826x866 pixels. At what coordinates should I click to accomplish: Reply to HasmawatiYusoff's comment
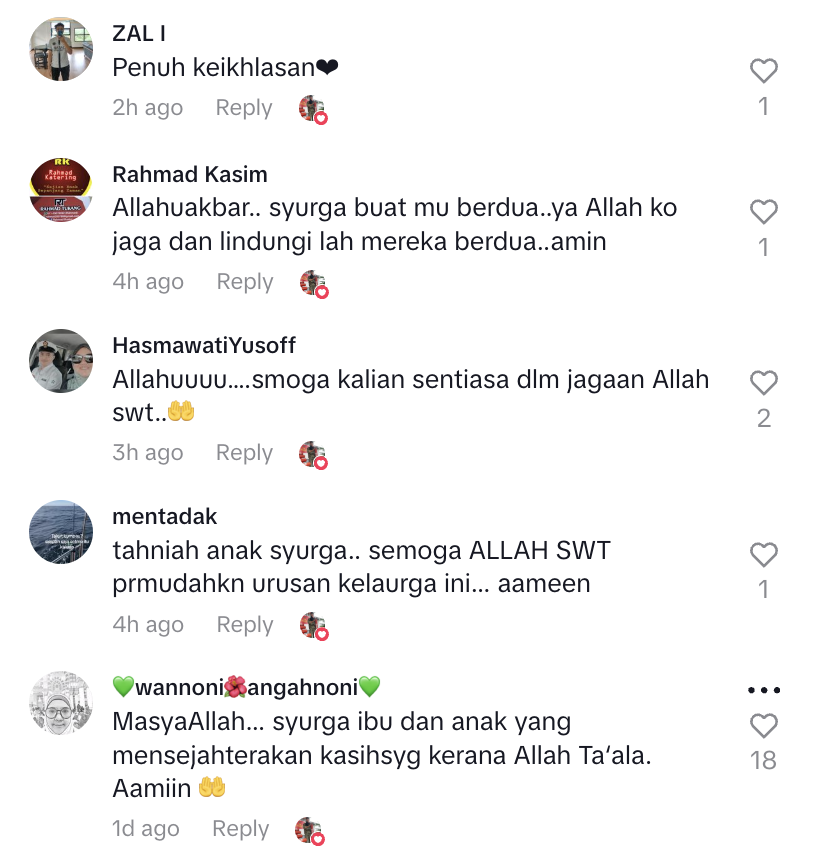(x=244, y=452)
